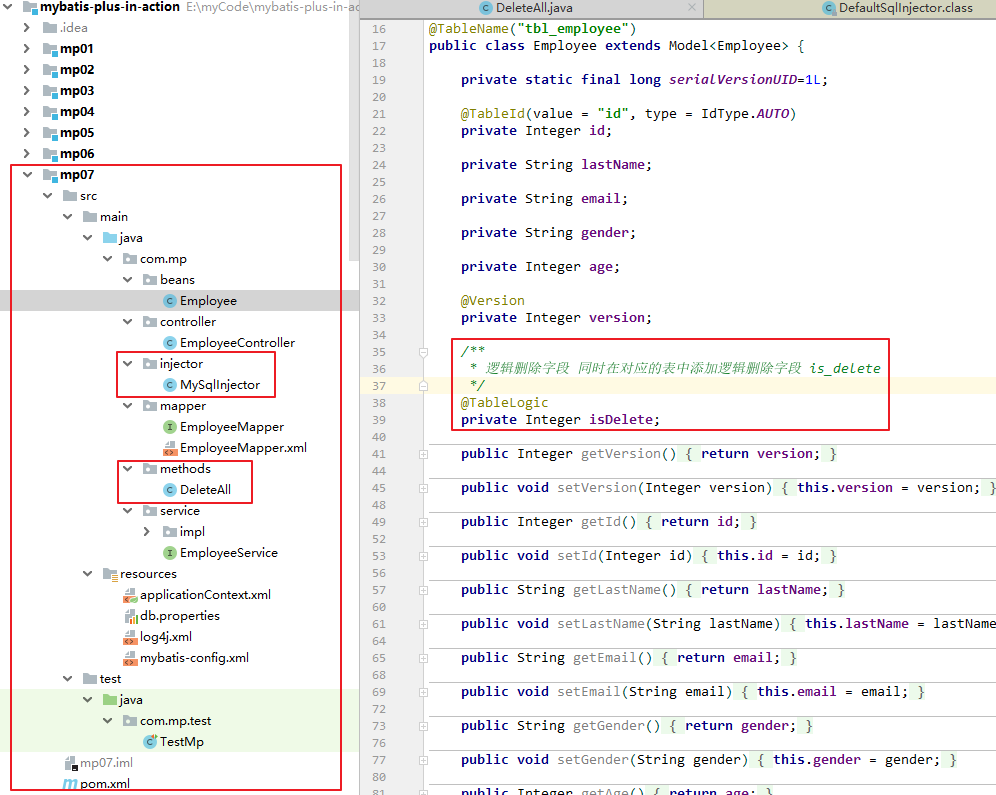The width and height of the screenshot is (996, 795).
Task: Collapse the beans package arrow
Action: [128, 279]
